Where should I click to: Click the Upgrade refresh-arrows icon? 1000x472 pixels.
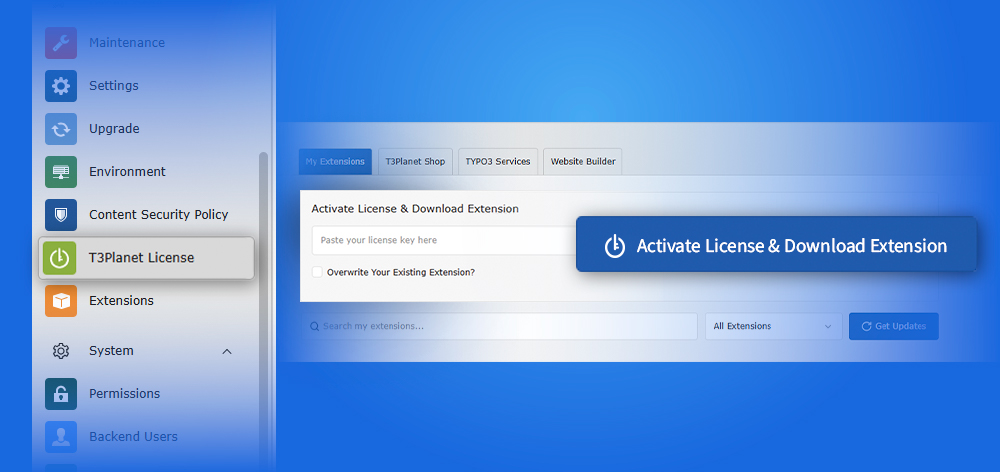click(61, 129)
